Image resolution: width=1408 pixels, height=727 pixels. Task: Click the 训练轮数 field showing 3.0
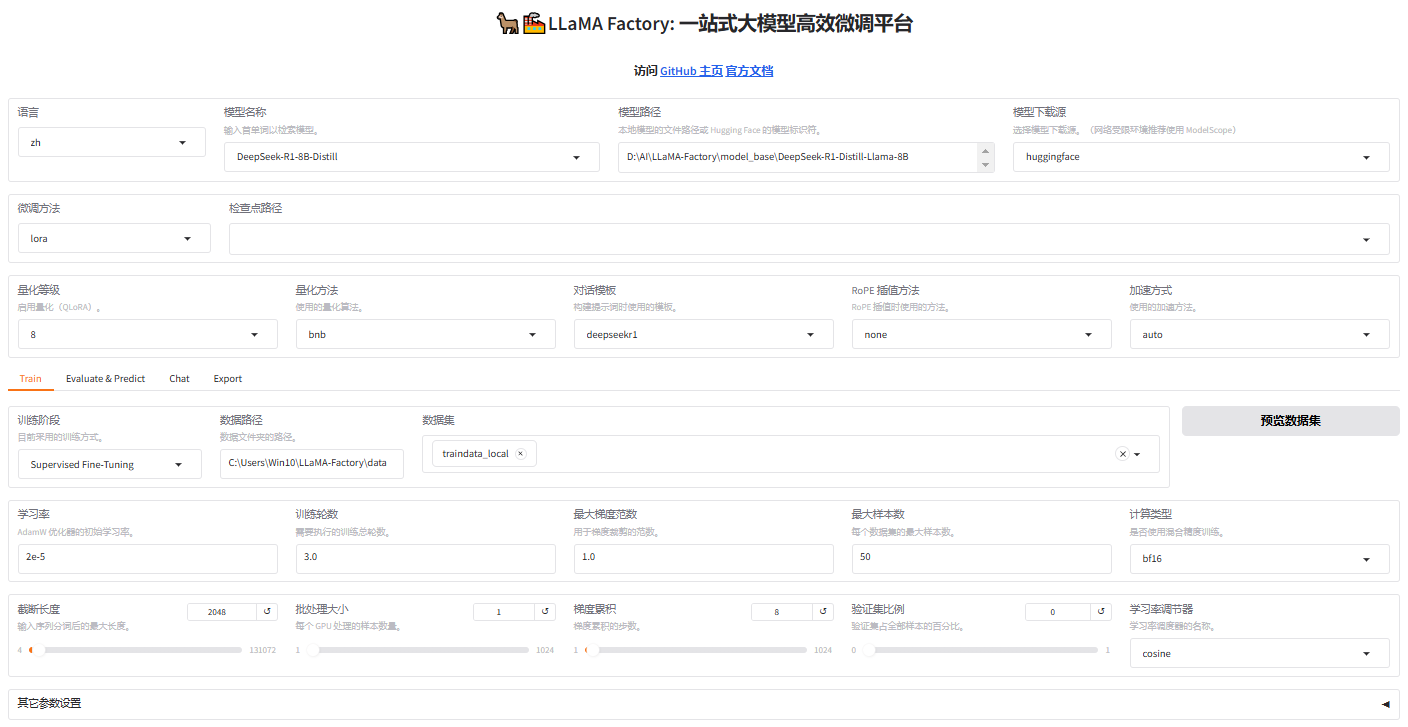tap(425, 559)
